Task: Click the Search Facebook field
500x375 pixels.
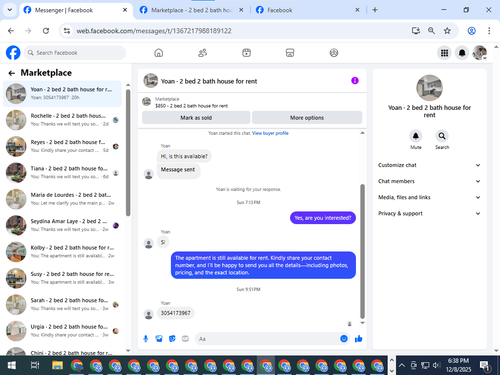Action: click(x=75, y=53)
